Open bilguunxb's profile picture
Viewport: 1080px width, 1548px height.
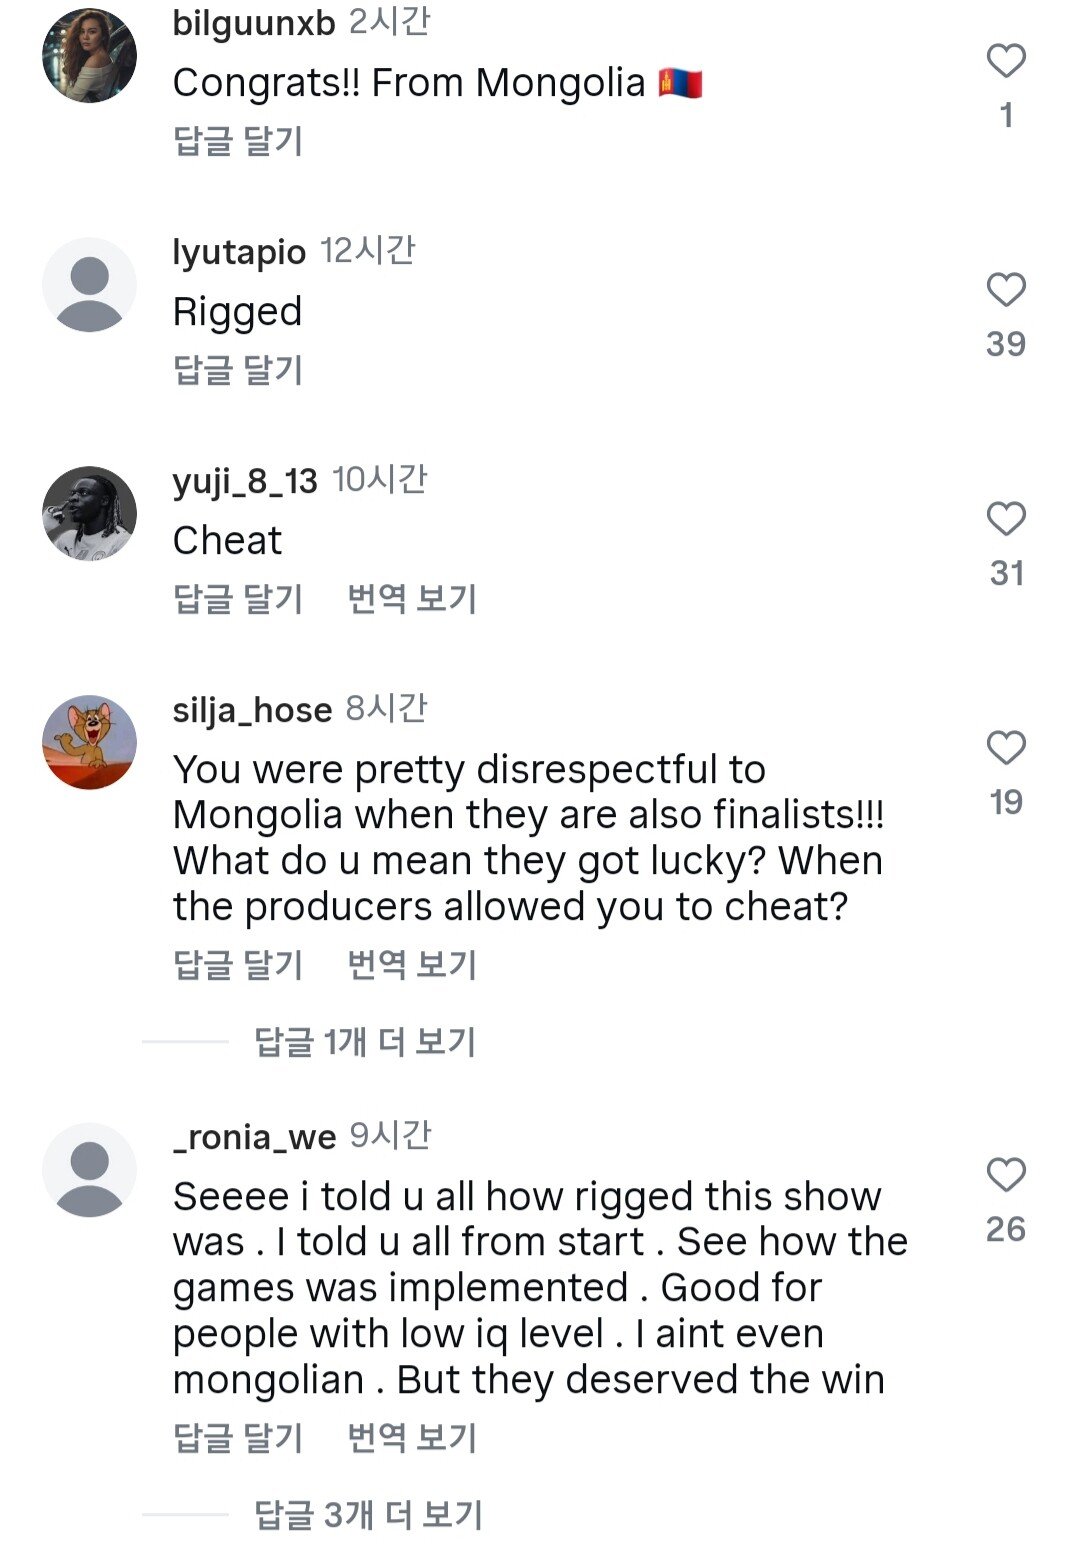[90, 56]
